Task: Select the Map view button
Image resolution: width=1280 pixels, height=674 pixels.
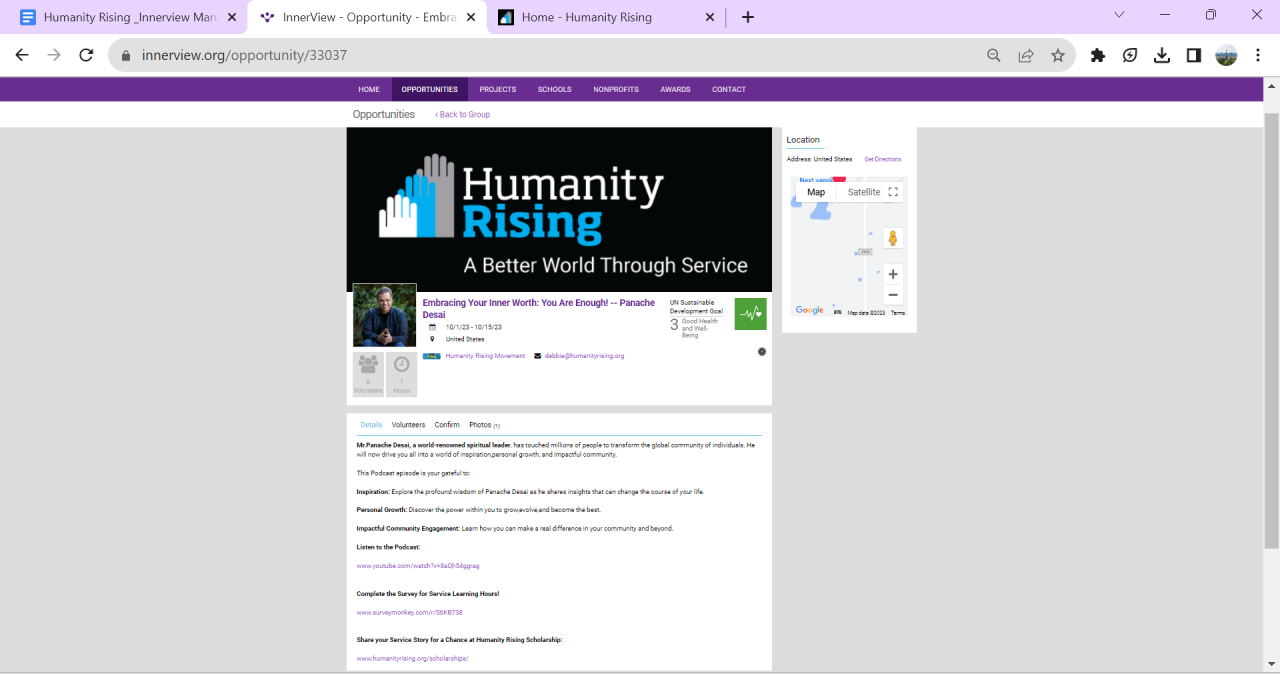Action: 816,192
